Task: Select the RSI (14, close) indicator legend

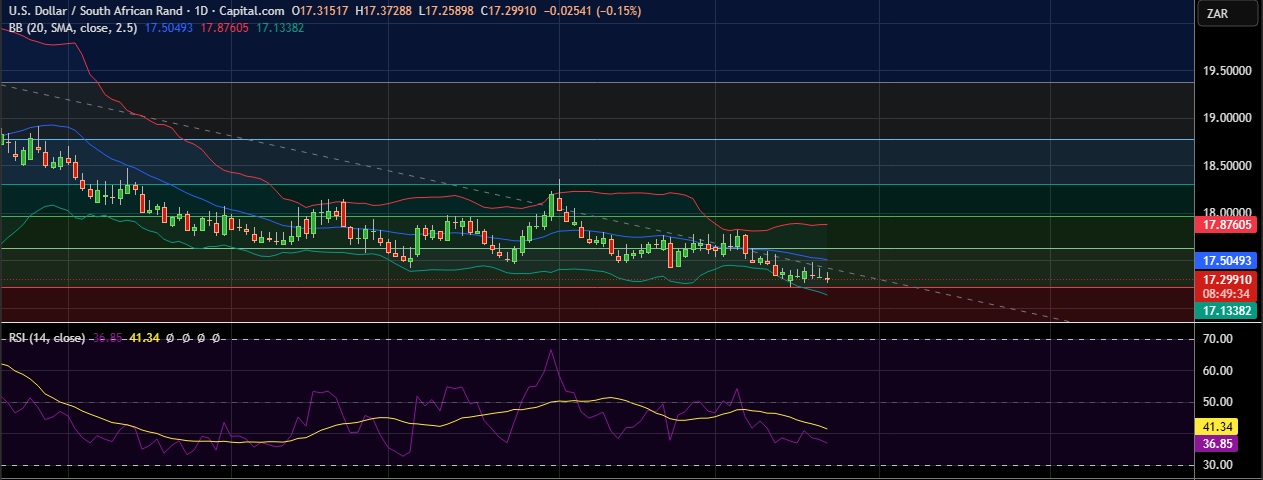Action: pos(45,338)
